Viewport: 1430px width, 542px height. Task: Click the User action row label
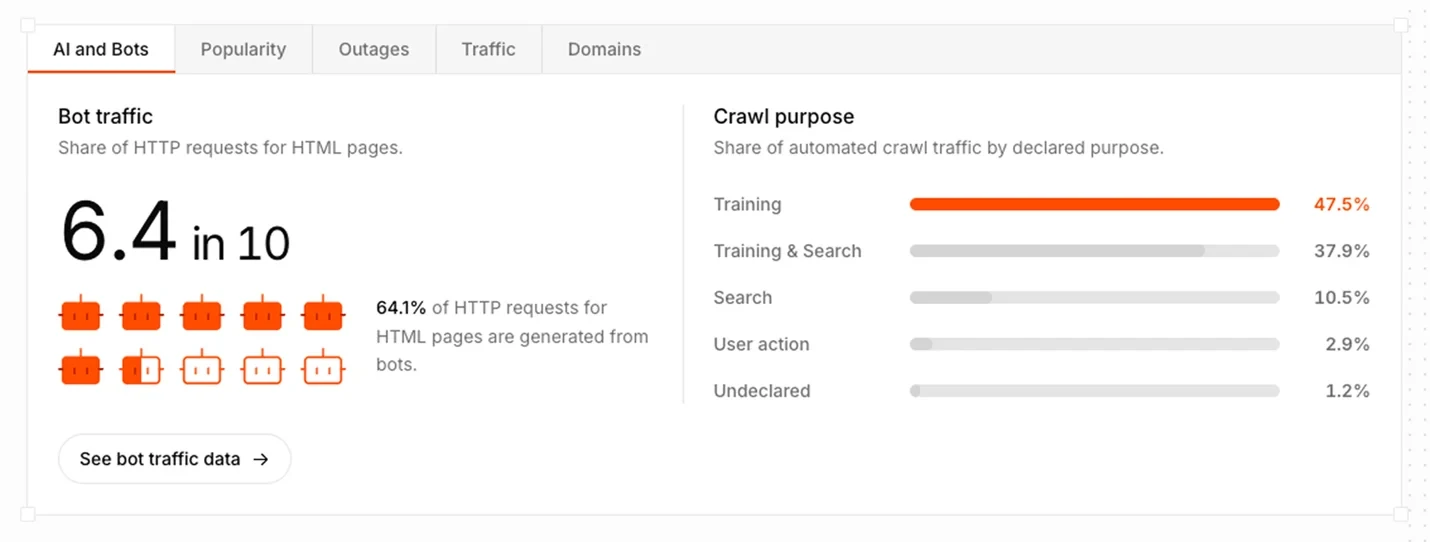pyautogui.click(x=761, y=344)
